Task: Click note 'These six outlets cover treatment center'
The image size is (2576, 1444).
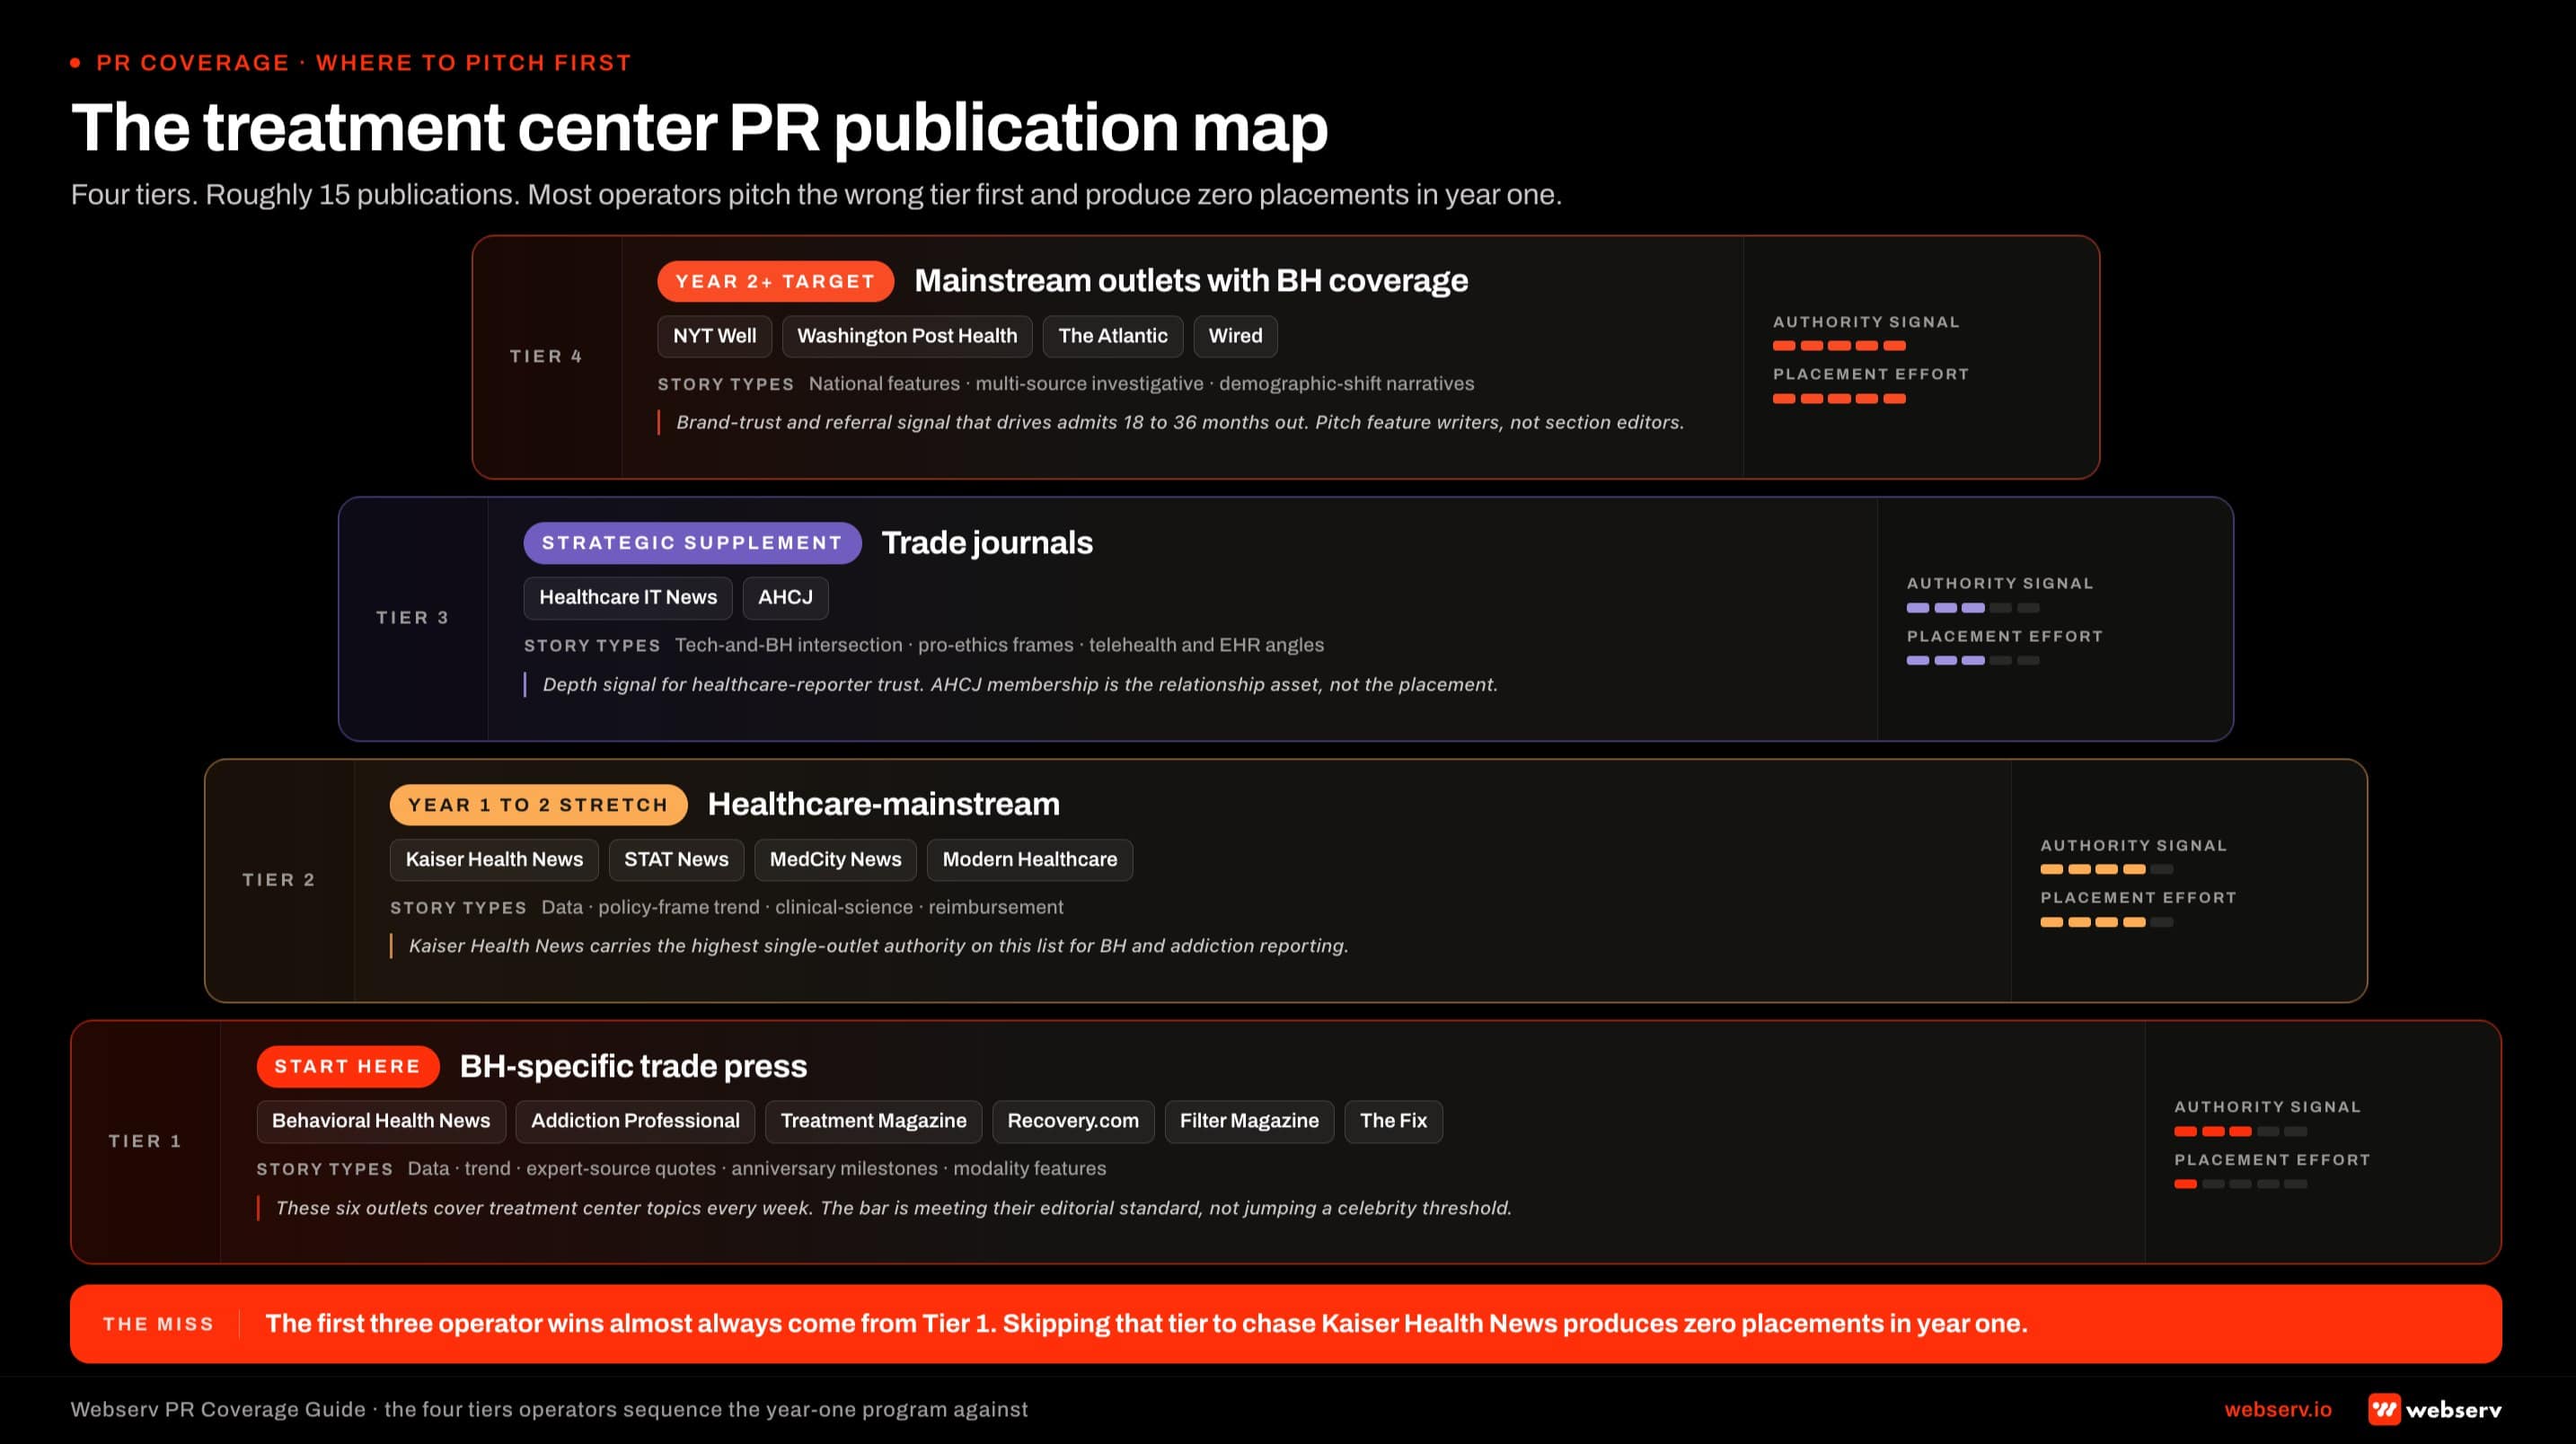Action: coord(893,1208)
